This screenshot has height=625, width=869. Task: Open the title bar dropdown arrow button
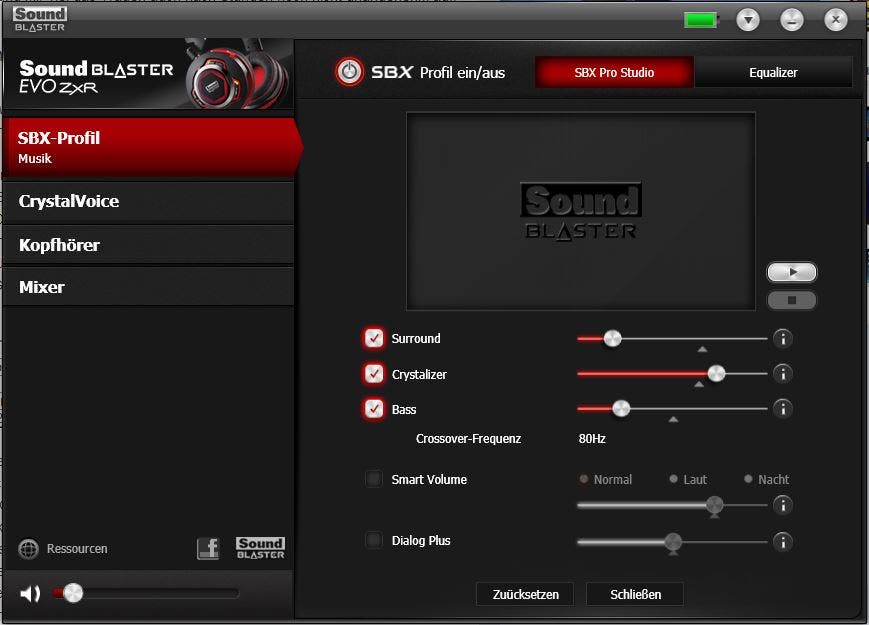(x=748, y=21)
